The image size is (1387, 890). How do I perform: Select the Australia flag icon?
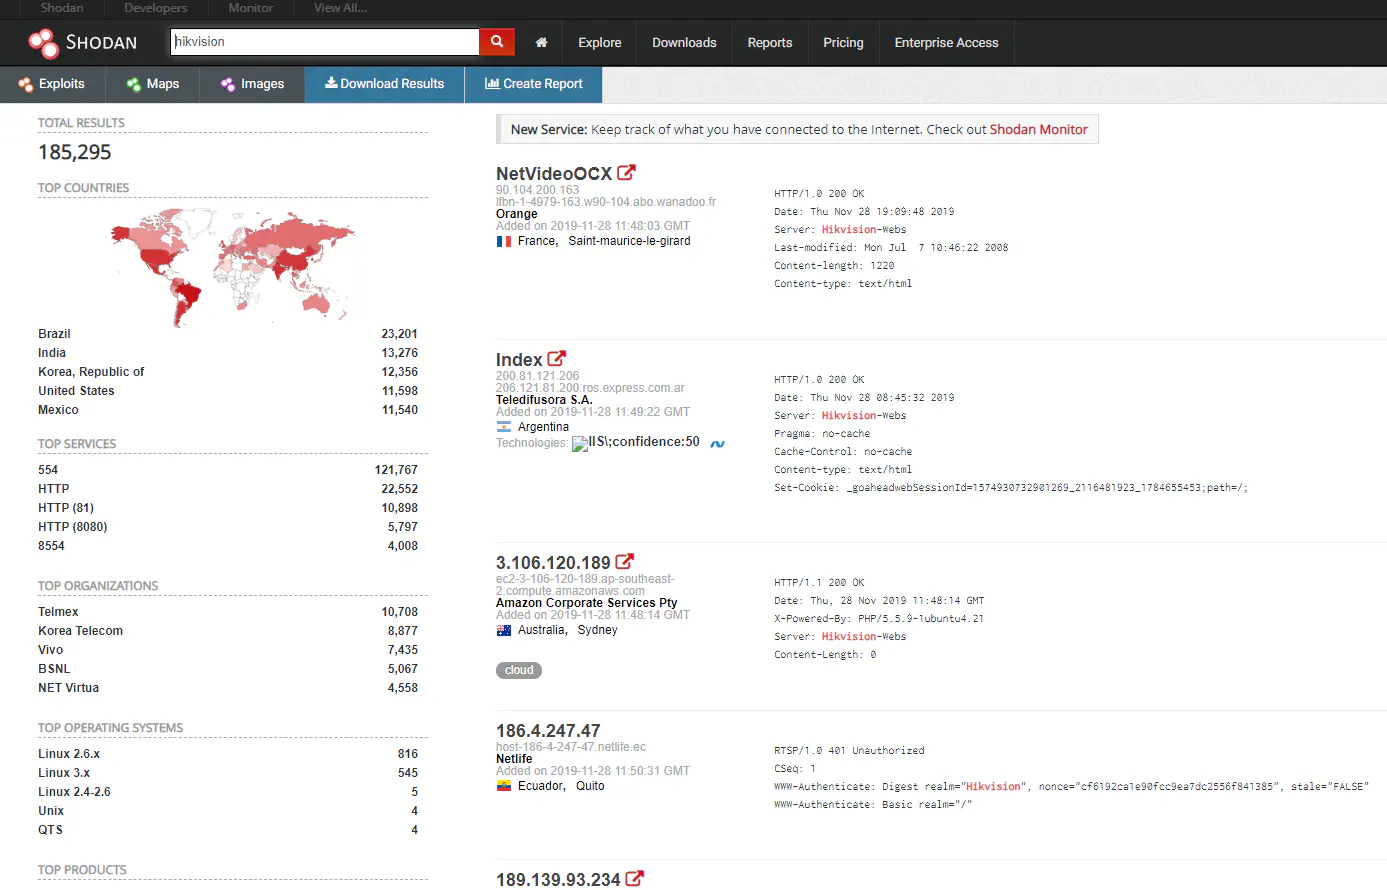504,630
